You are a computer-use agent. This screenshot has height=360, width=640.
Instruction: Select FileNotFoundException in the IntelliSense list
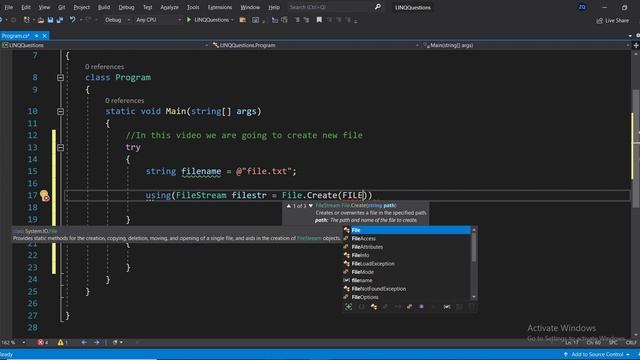[407, 289]
